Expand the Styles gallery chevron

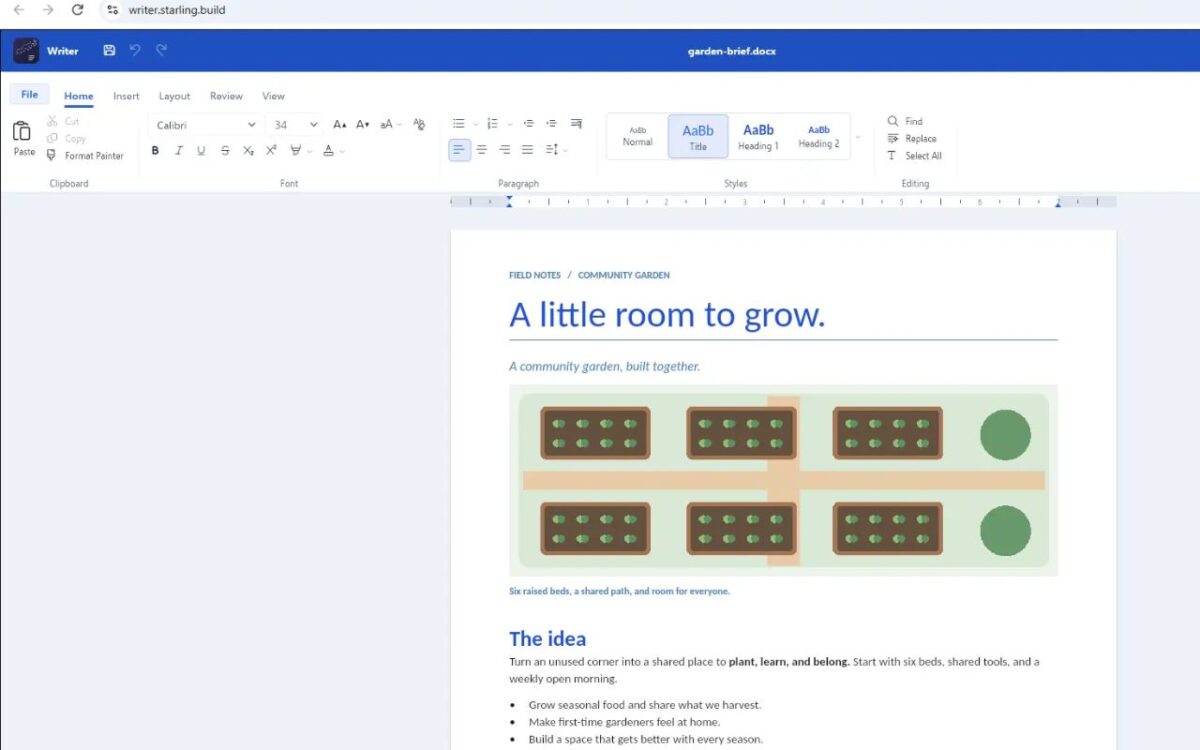pos(857,136)
